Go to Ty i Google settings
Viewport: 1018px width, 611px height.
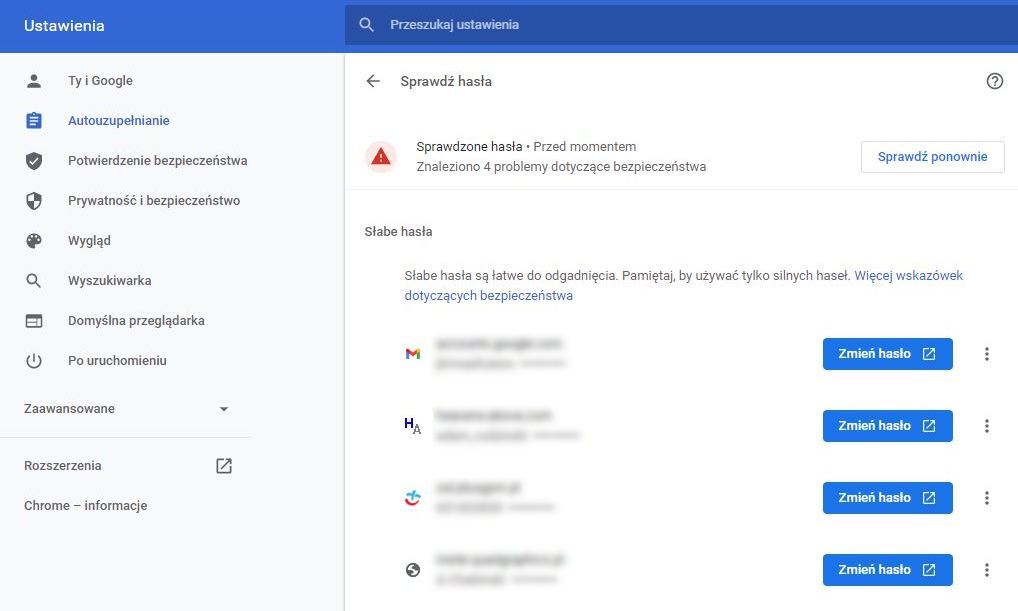tap(100, 81)
